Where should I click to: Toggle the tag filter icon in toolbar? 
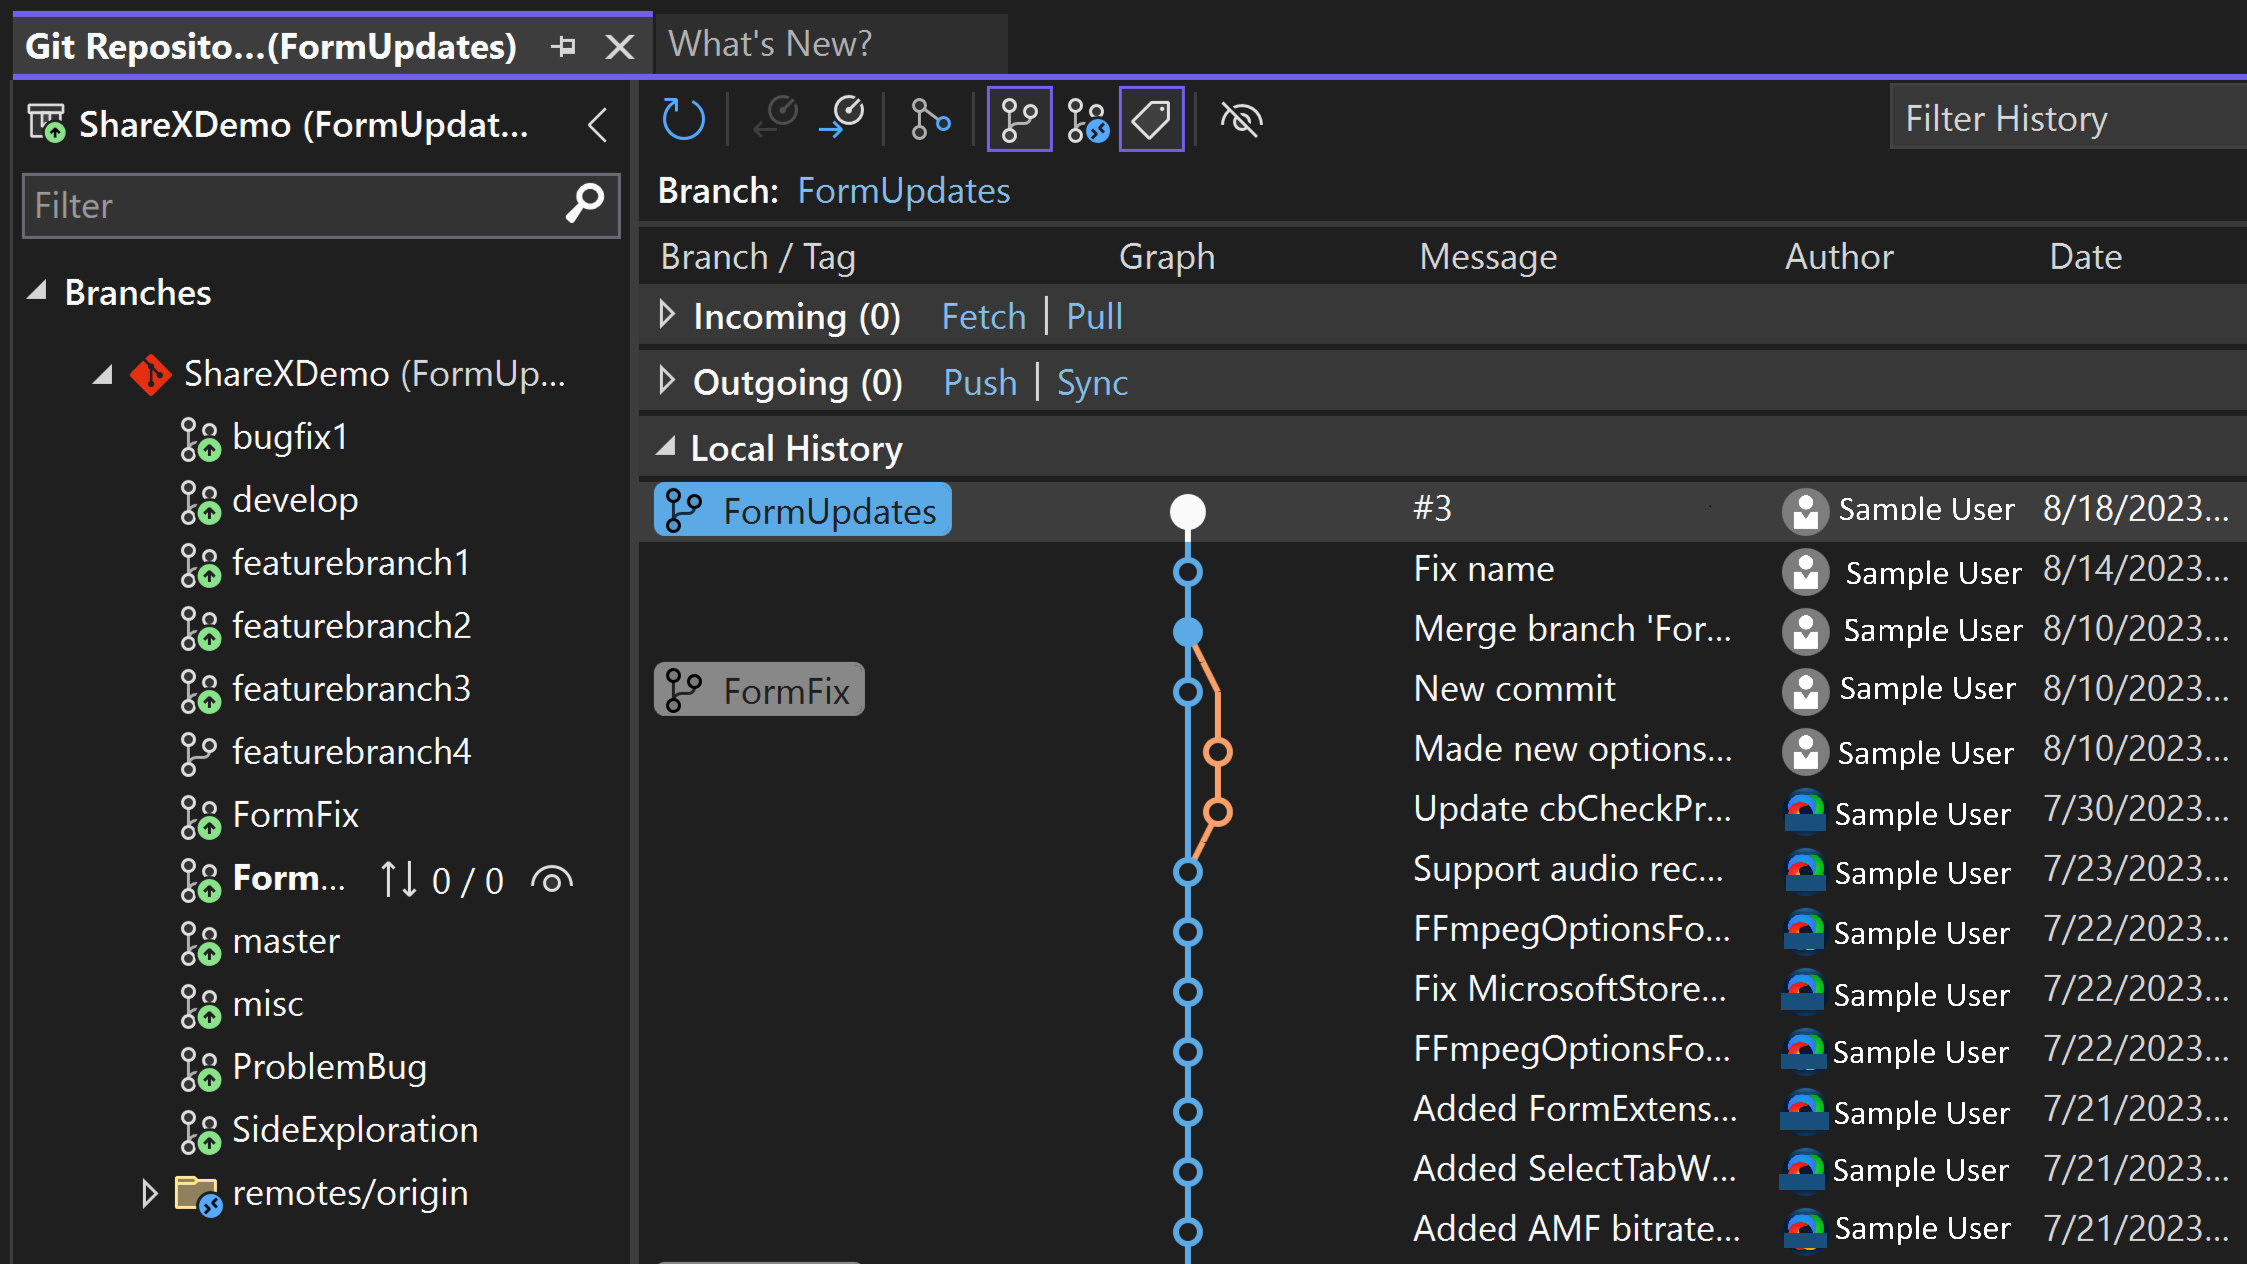[1154, 120]
